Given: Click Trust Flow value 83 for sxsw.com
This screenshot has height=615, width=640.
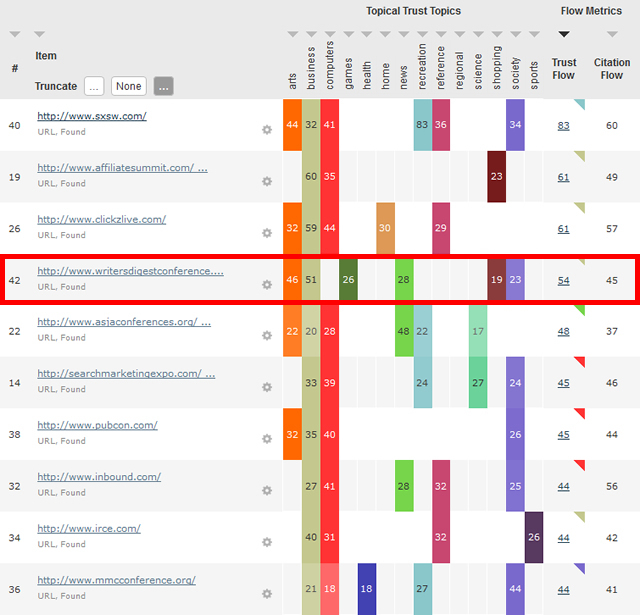Looking at the screenshot, I should coord(564,126).
